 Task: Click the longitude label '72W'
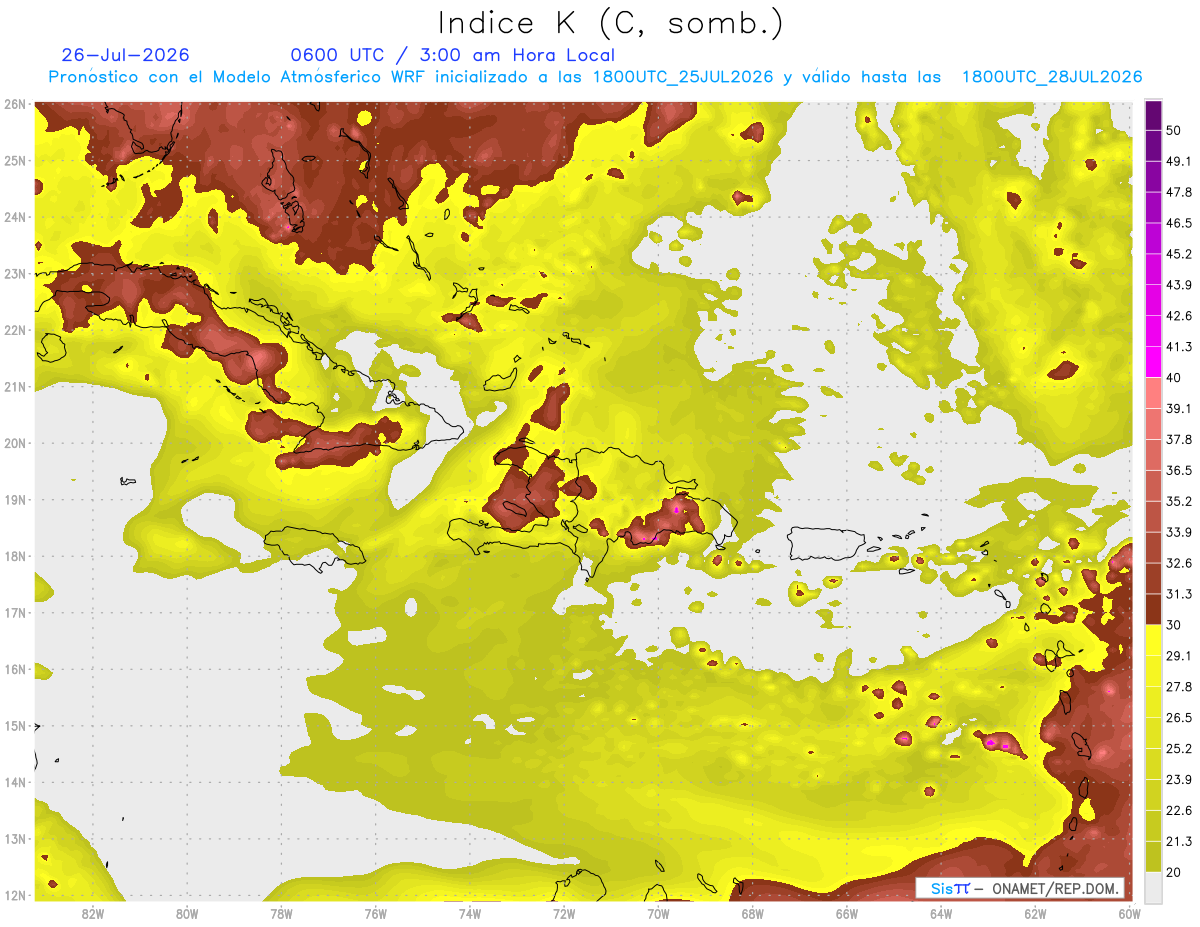click(564, 914)
